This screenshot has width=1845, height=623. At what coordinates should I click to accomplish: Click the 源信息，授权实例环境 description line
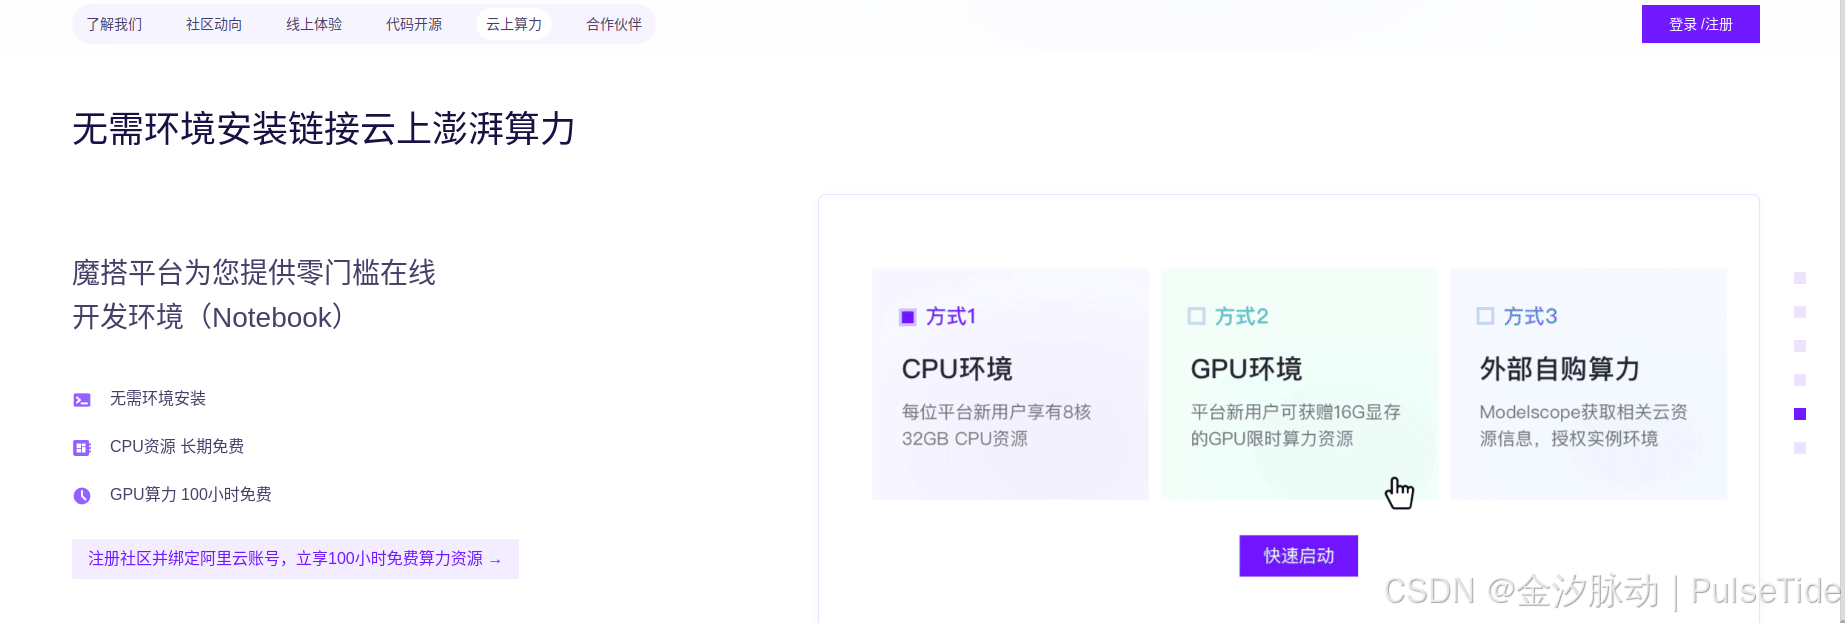1569,439
